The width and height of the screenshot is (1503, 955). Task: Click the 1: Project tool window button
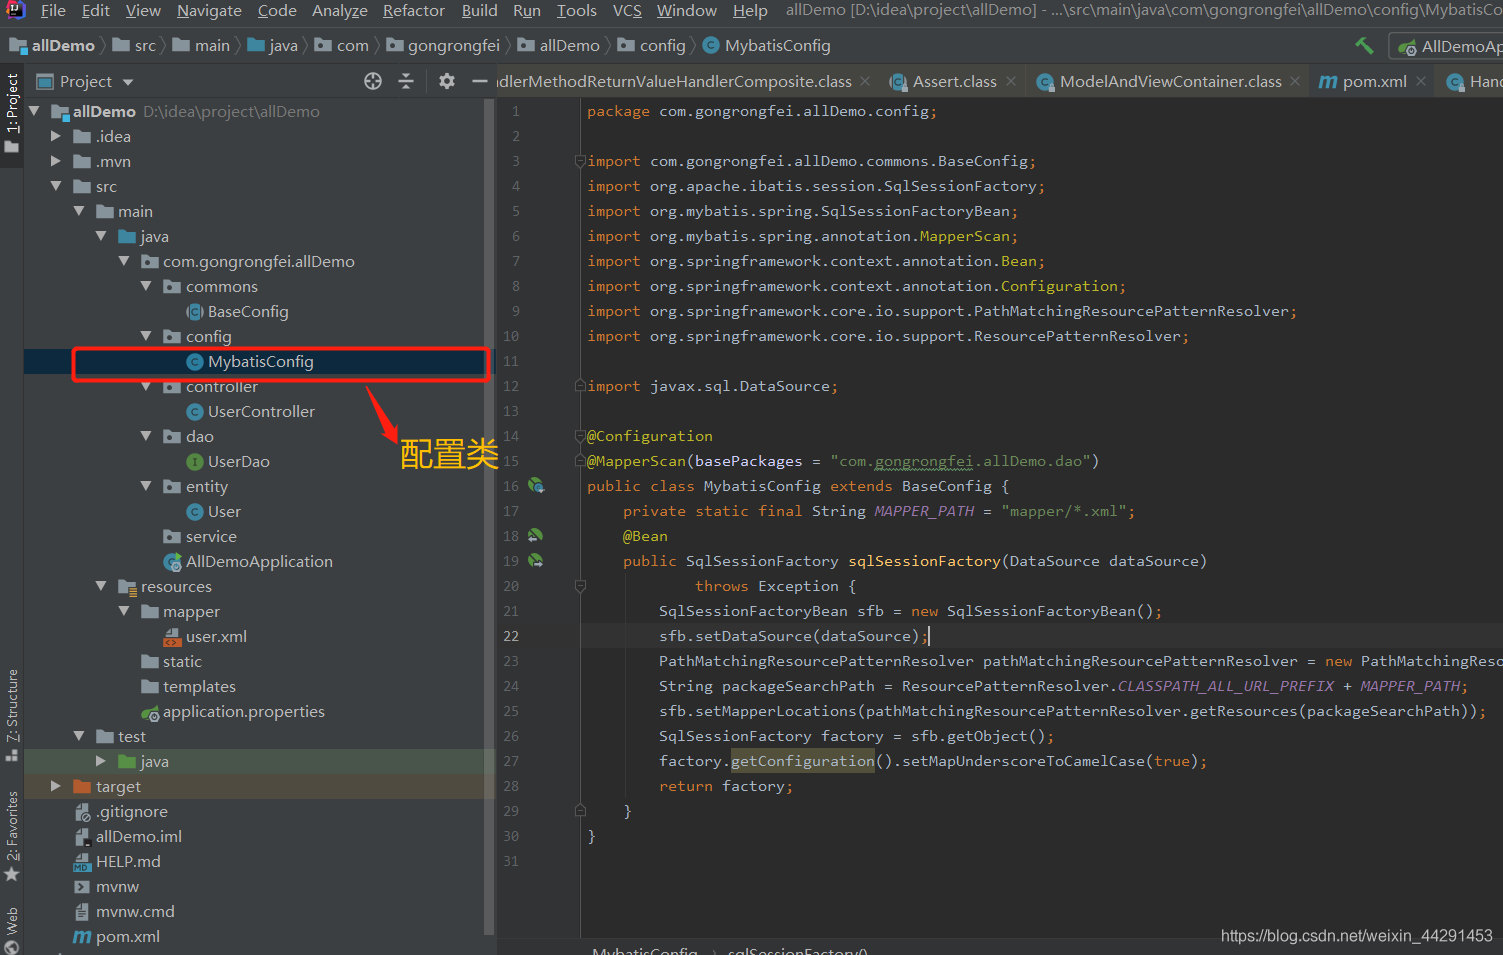12,112
